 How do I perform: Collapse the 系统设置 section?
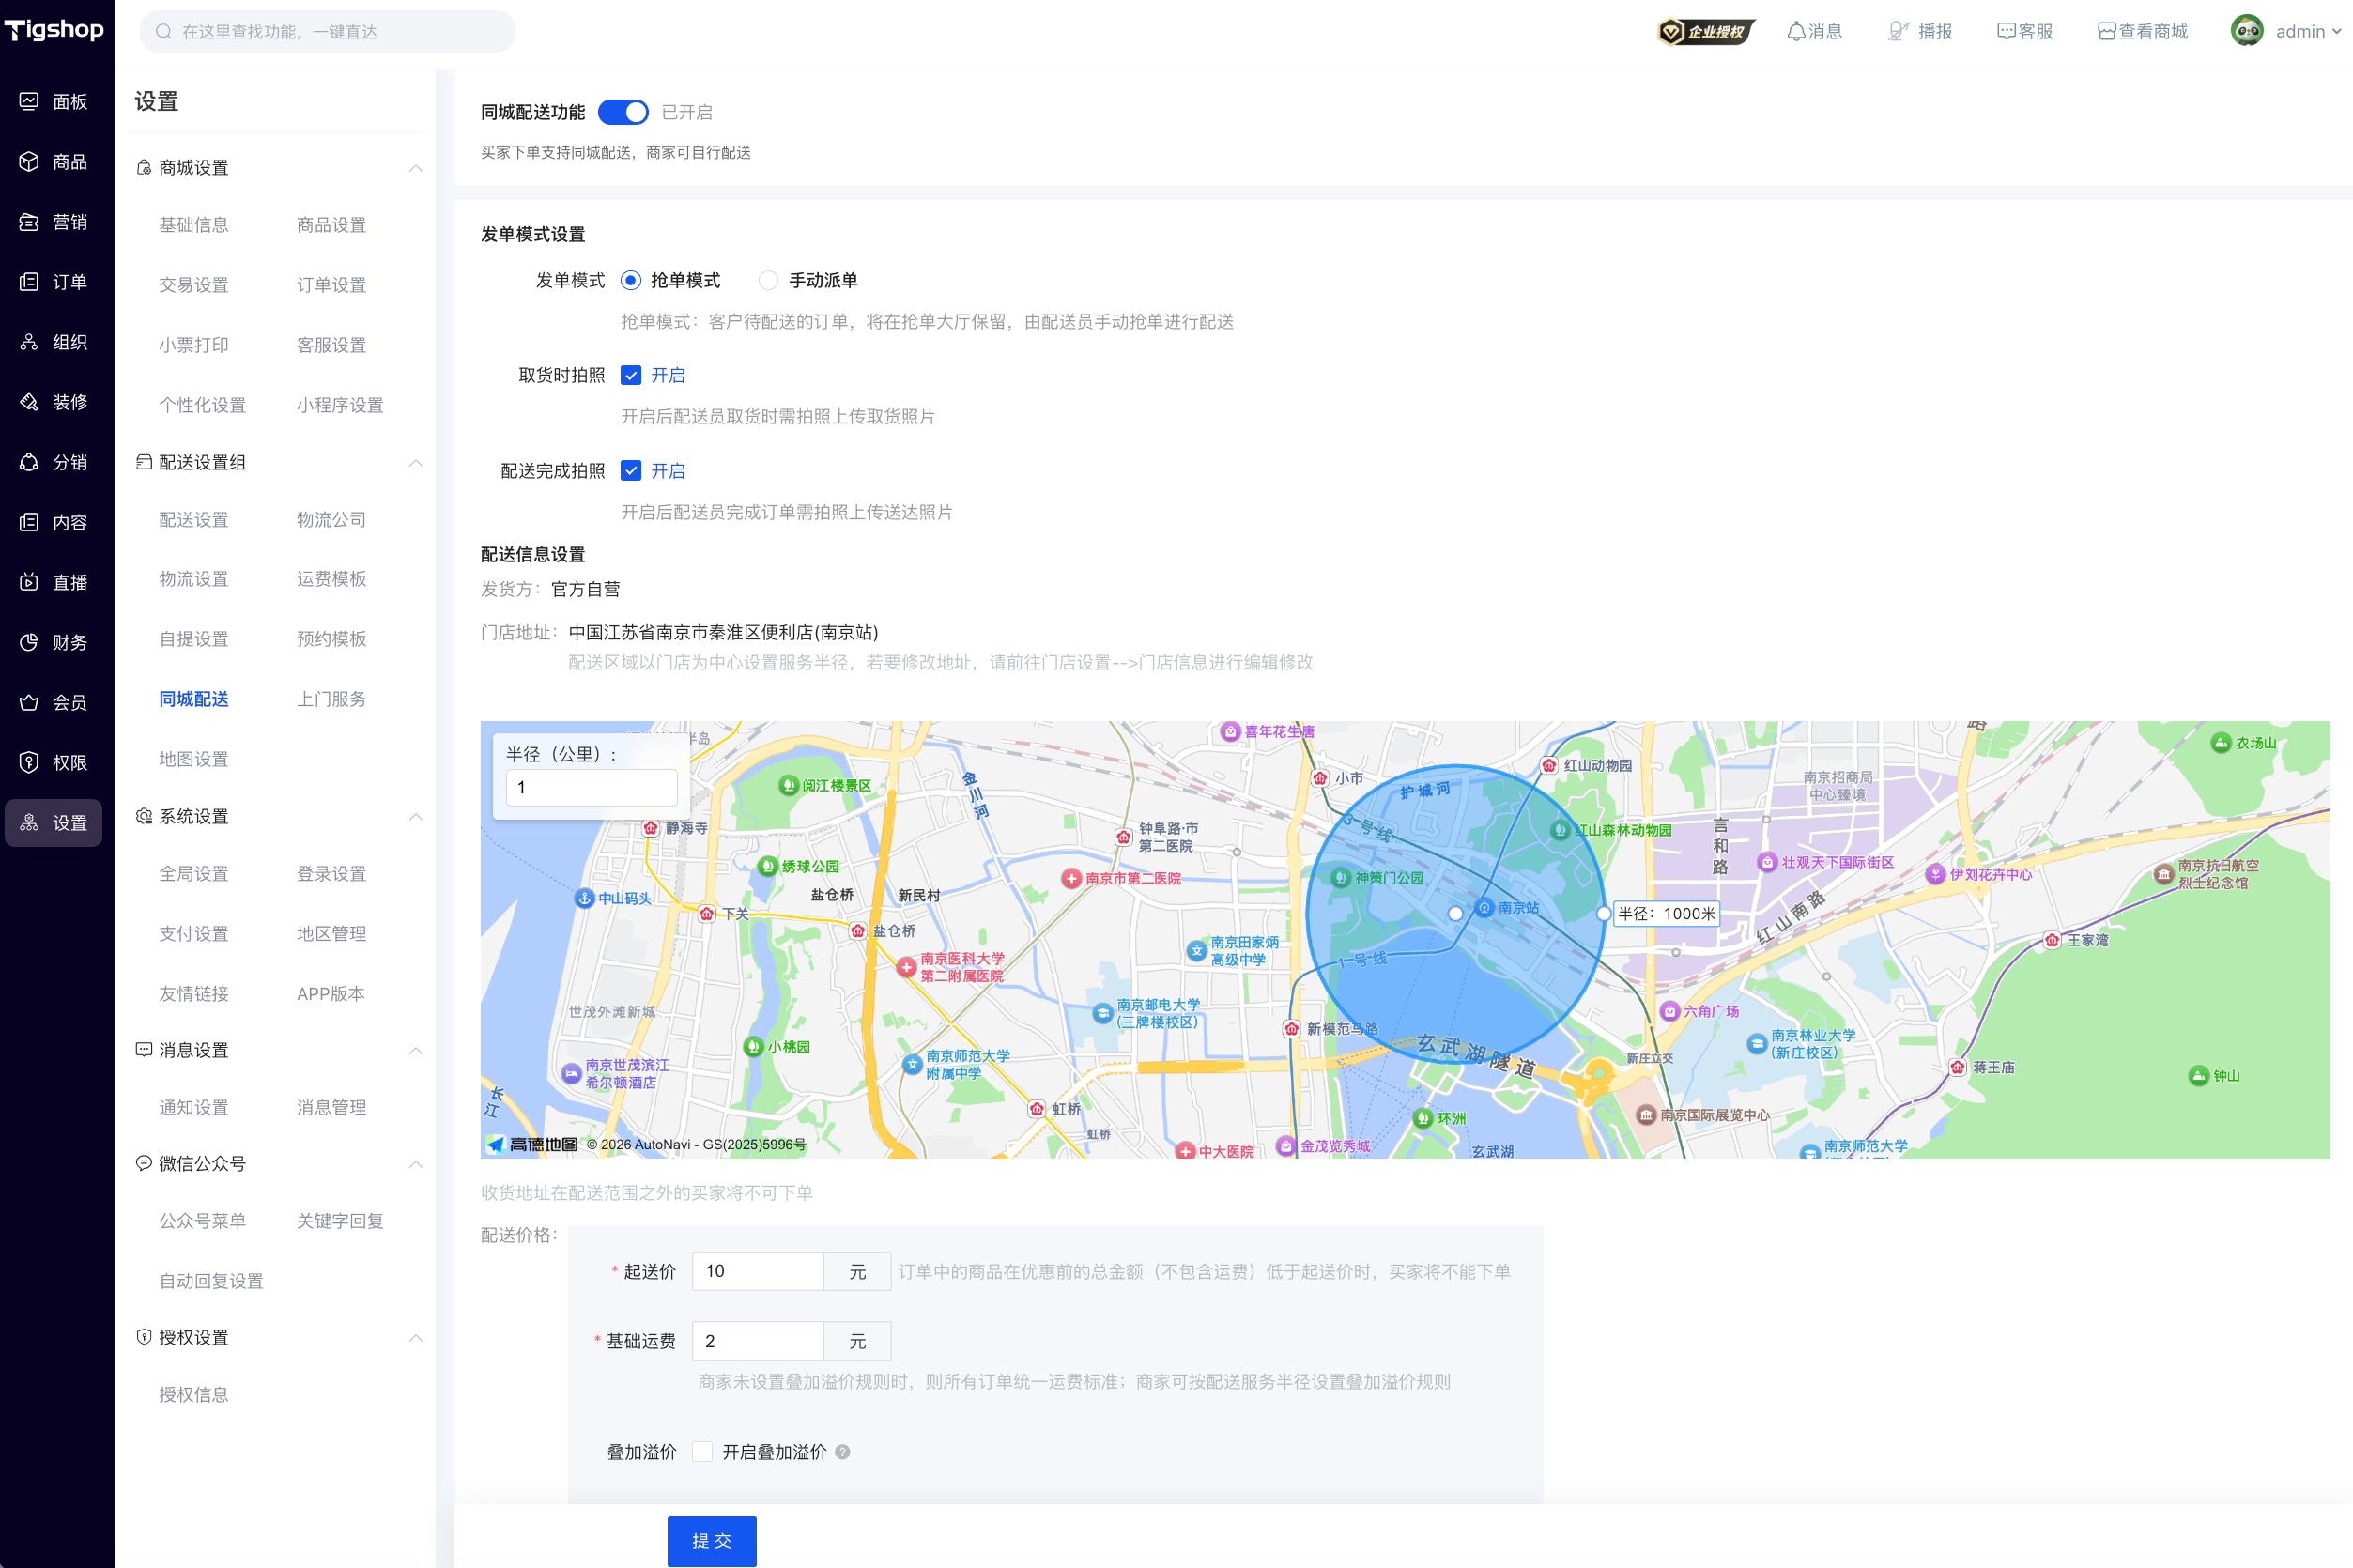pos(415,816)
